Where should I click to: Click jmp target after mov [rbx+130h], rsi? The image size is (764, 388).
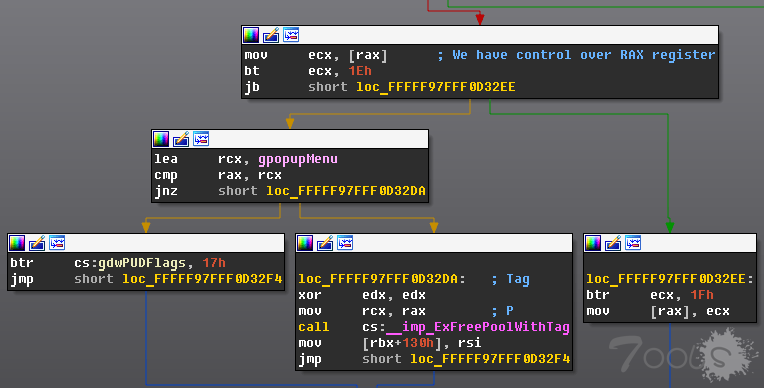(490, 359)
